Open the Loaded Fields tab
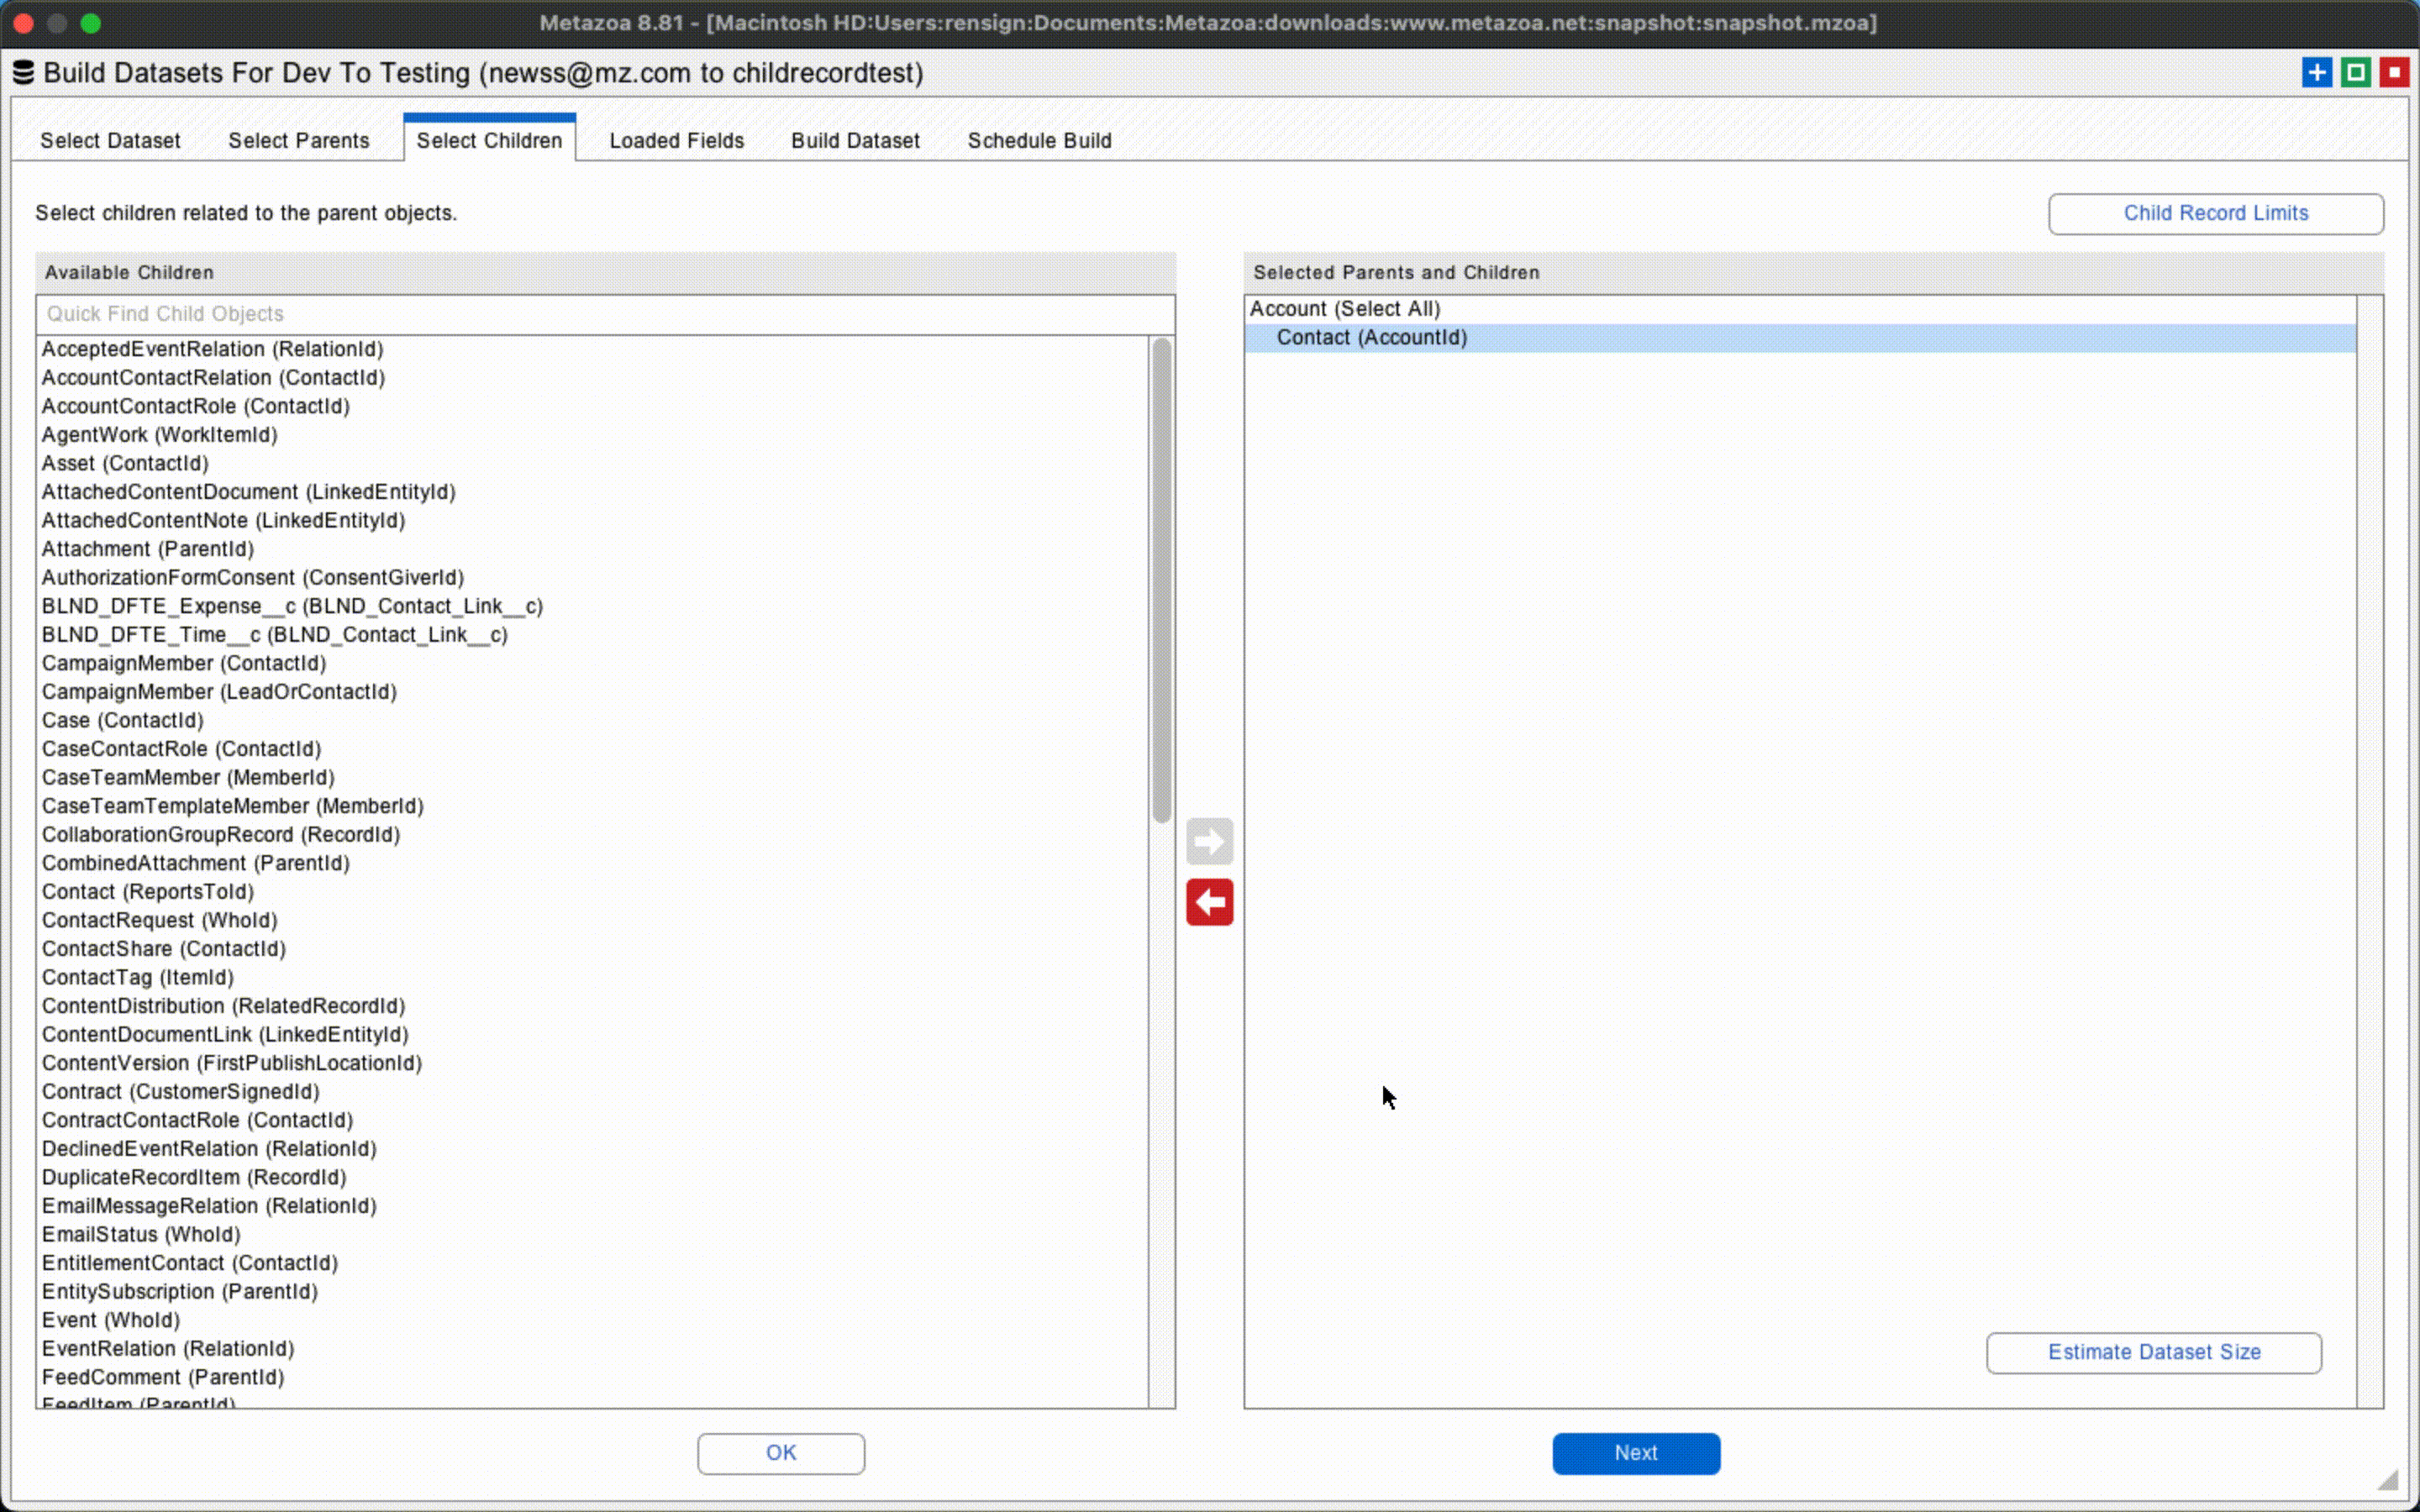The image size is (2420, 1512). [x=676, y=141]
